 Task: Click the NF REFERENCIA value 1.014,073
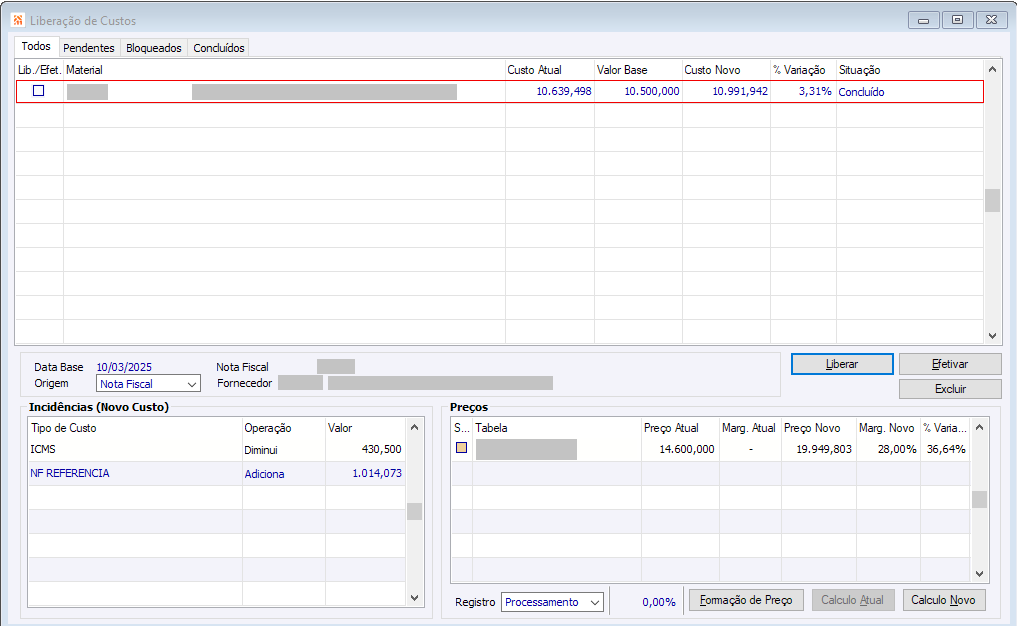[377, 473]
